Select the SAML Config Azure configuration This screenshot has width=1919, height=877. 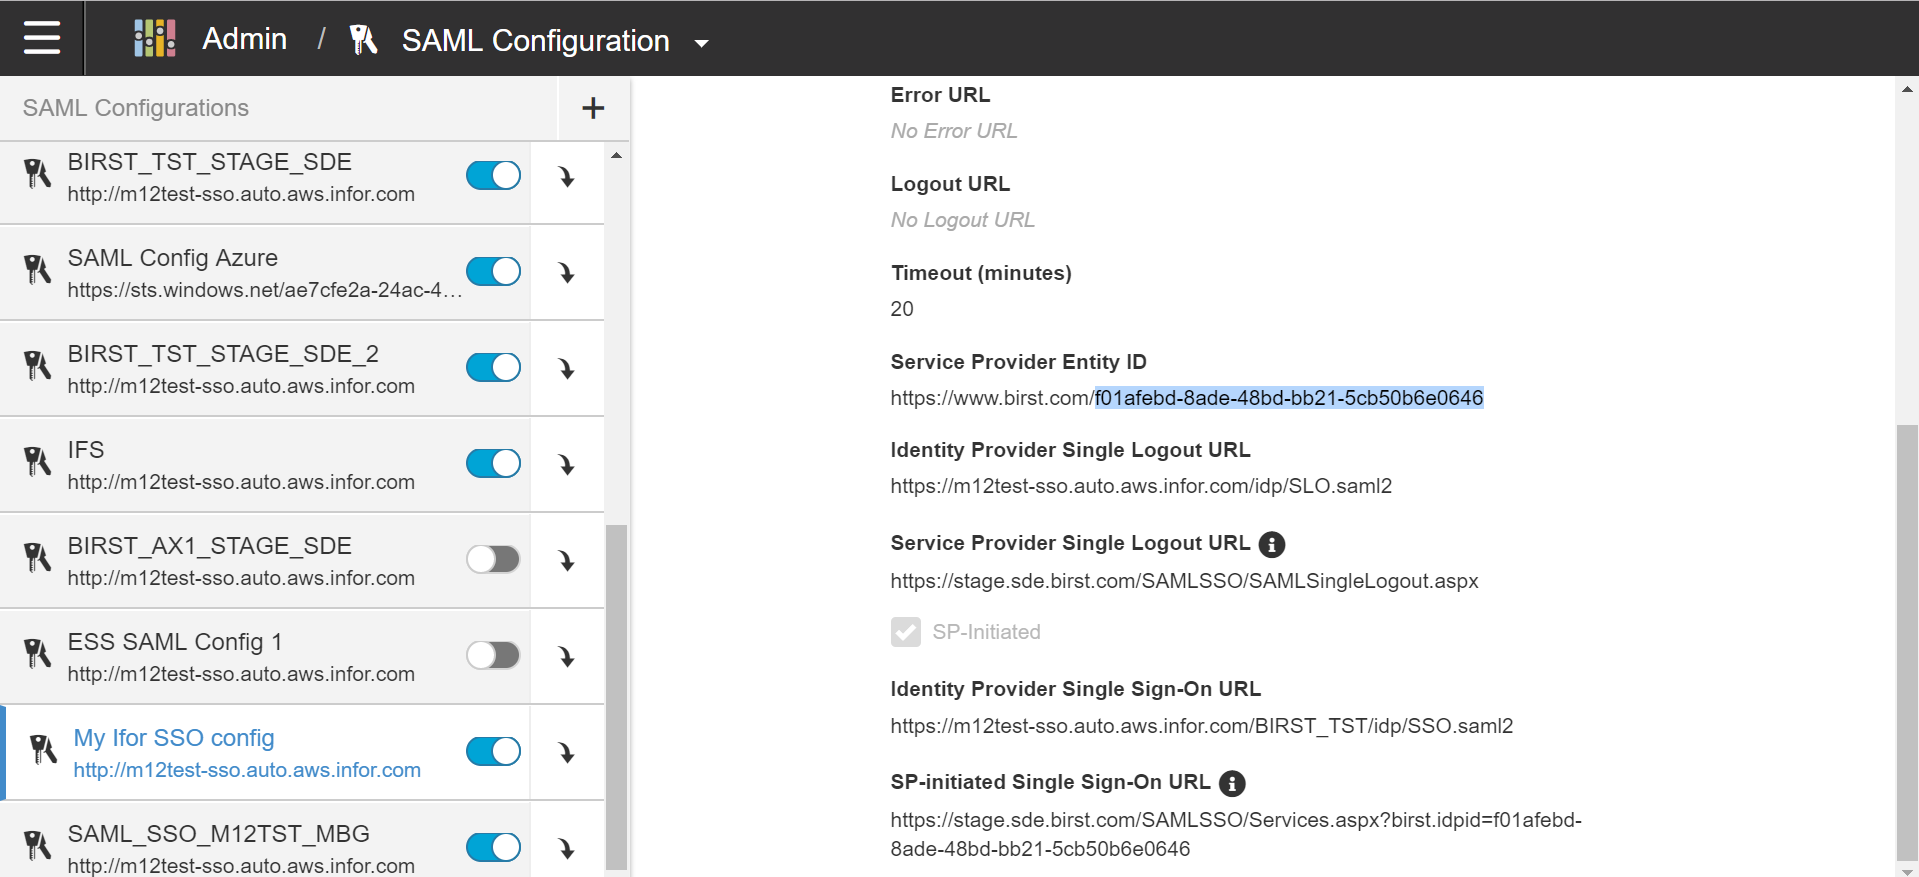(265, 273)
